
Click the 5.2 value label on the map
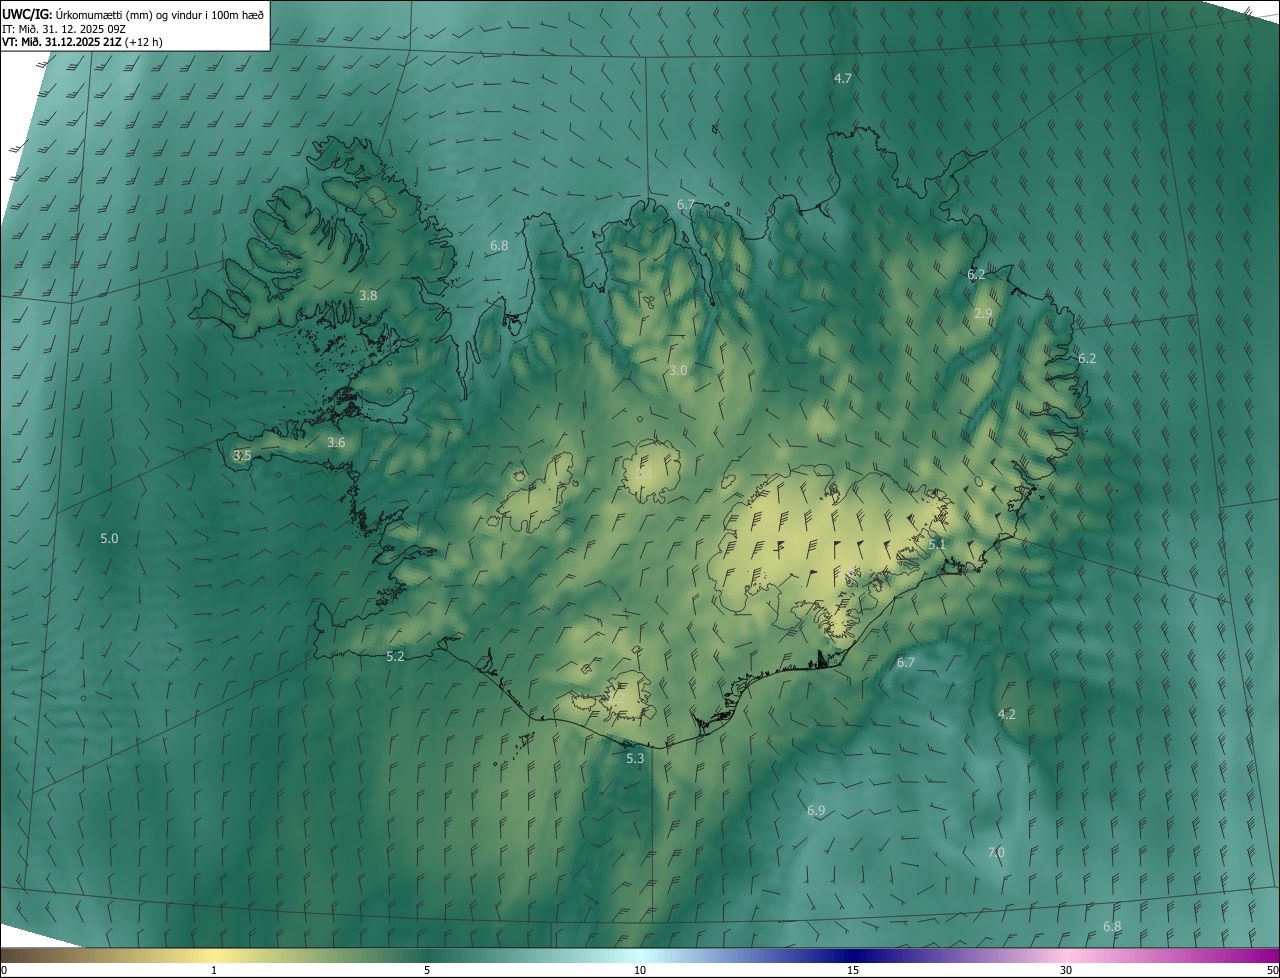395,656
